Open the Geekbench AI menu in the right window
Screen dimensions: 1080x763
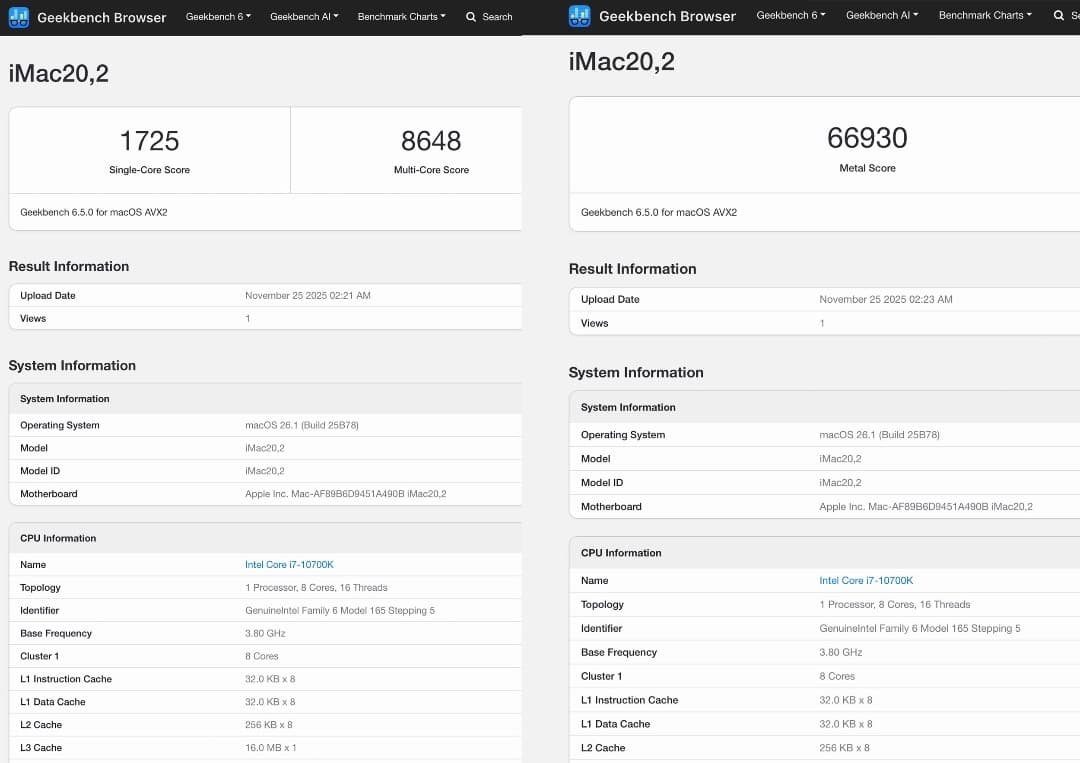click(x=881, y=15)
